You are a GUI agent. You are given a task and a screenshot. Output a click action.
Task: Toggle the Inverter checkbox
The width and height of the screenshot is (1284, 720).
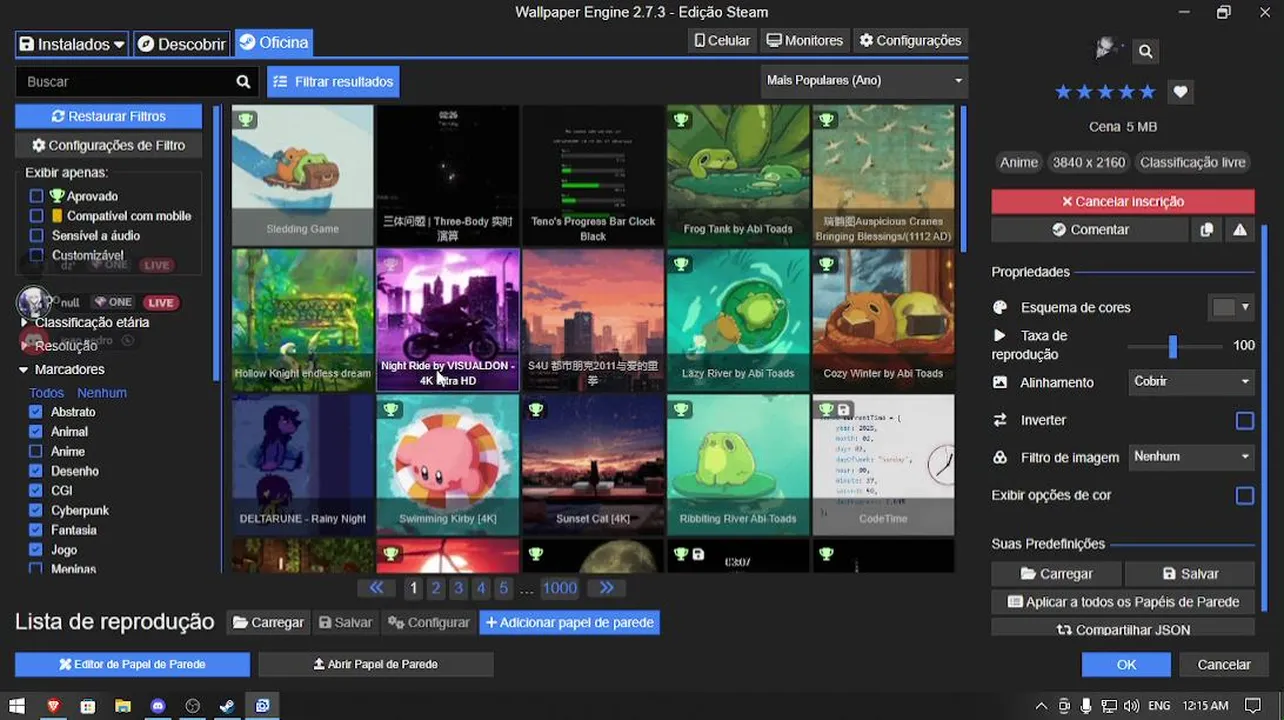[1245, 421]
